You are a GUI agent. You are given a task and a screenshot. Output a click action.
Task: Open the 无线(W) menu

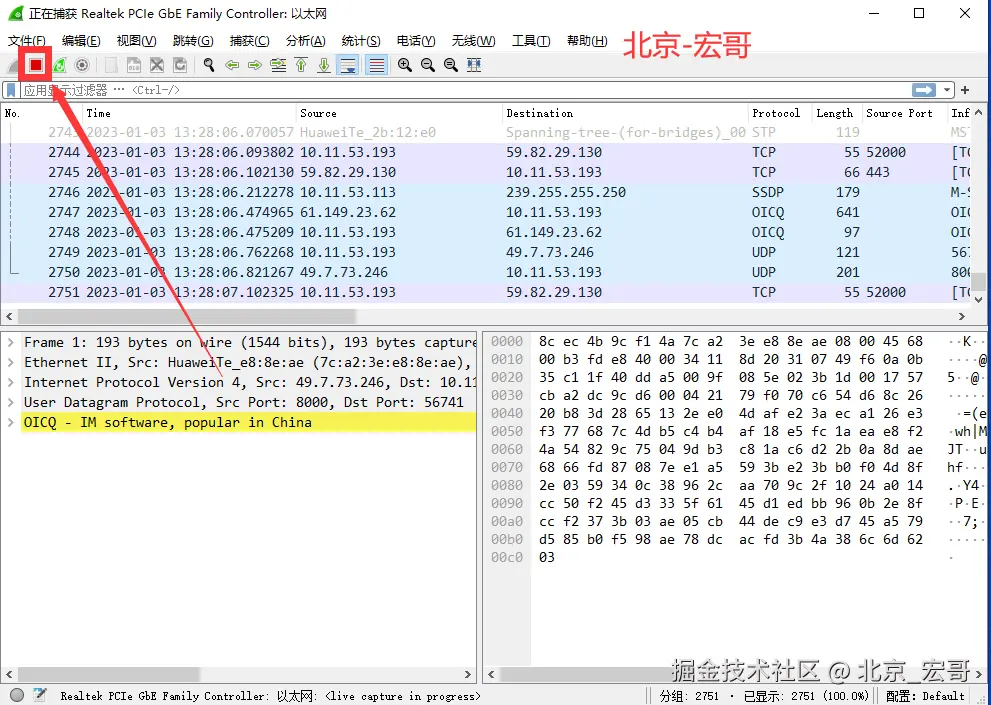473,40
